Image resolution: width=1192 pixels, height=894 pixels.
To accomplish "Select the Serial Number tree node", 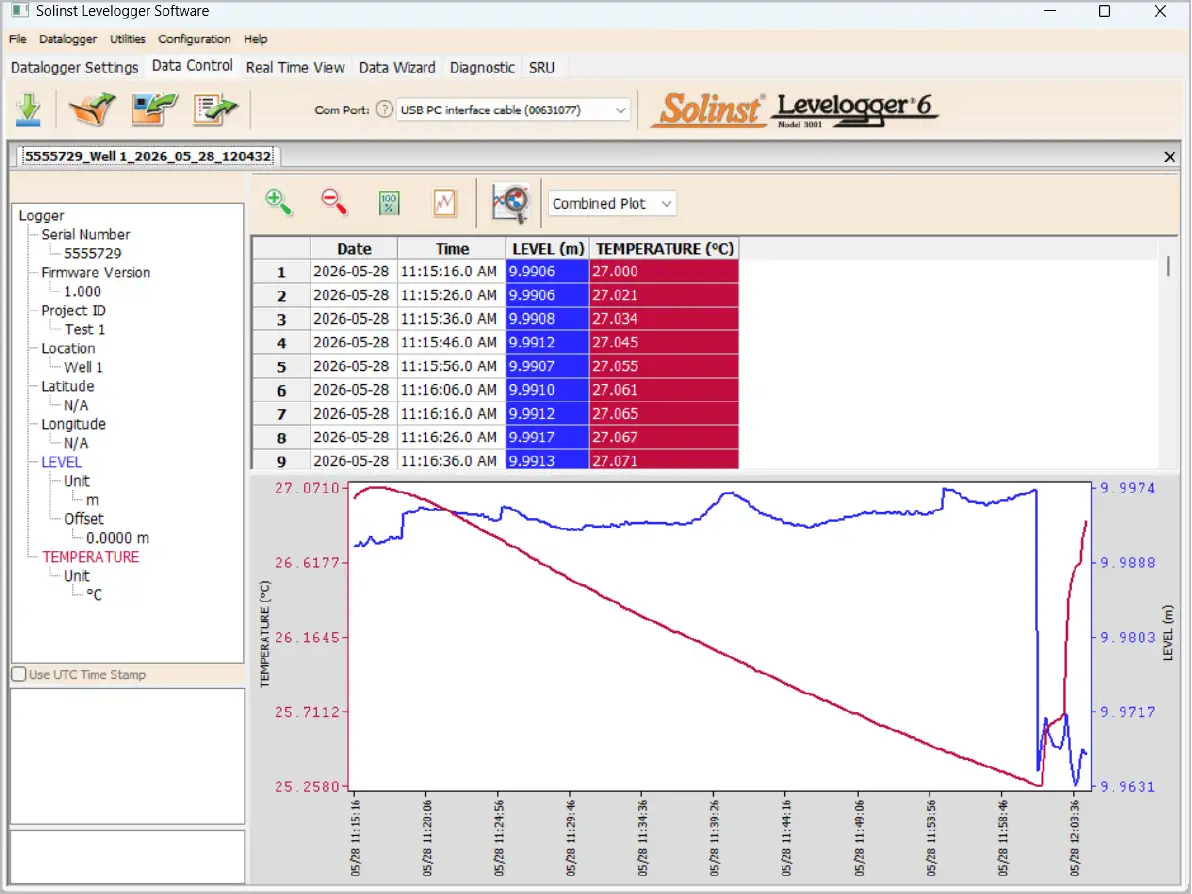I will [85, 234].
